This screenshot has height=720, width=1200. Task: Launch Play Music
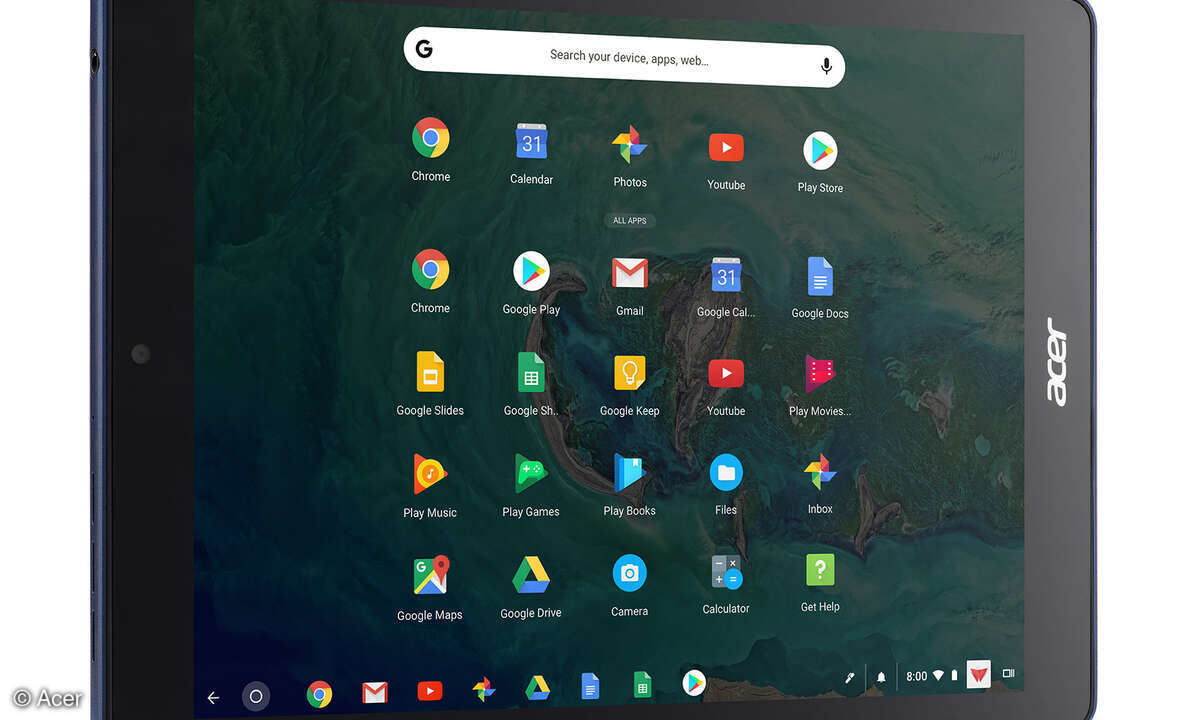coord(430,474)
